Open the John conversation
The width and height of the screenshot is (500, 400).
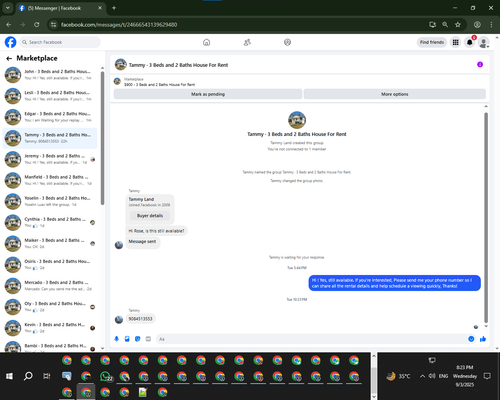coord(50,75)
